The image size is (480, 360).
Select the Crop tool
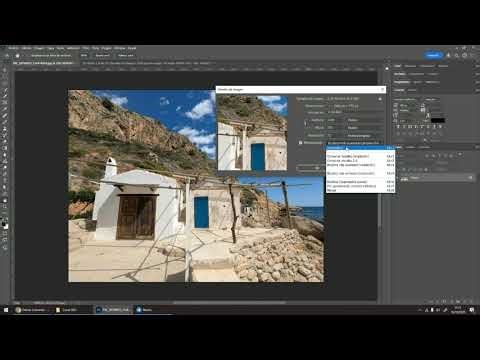[5, 96]
